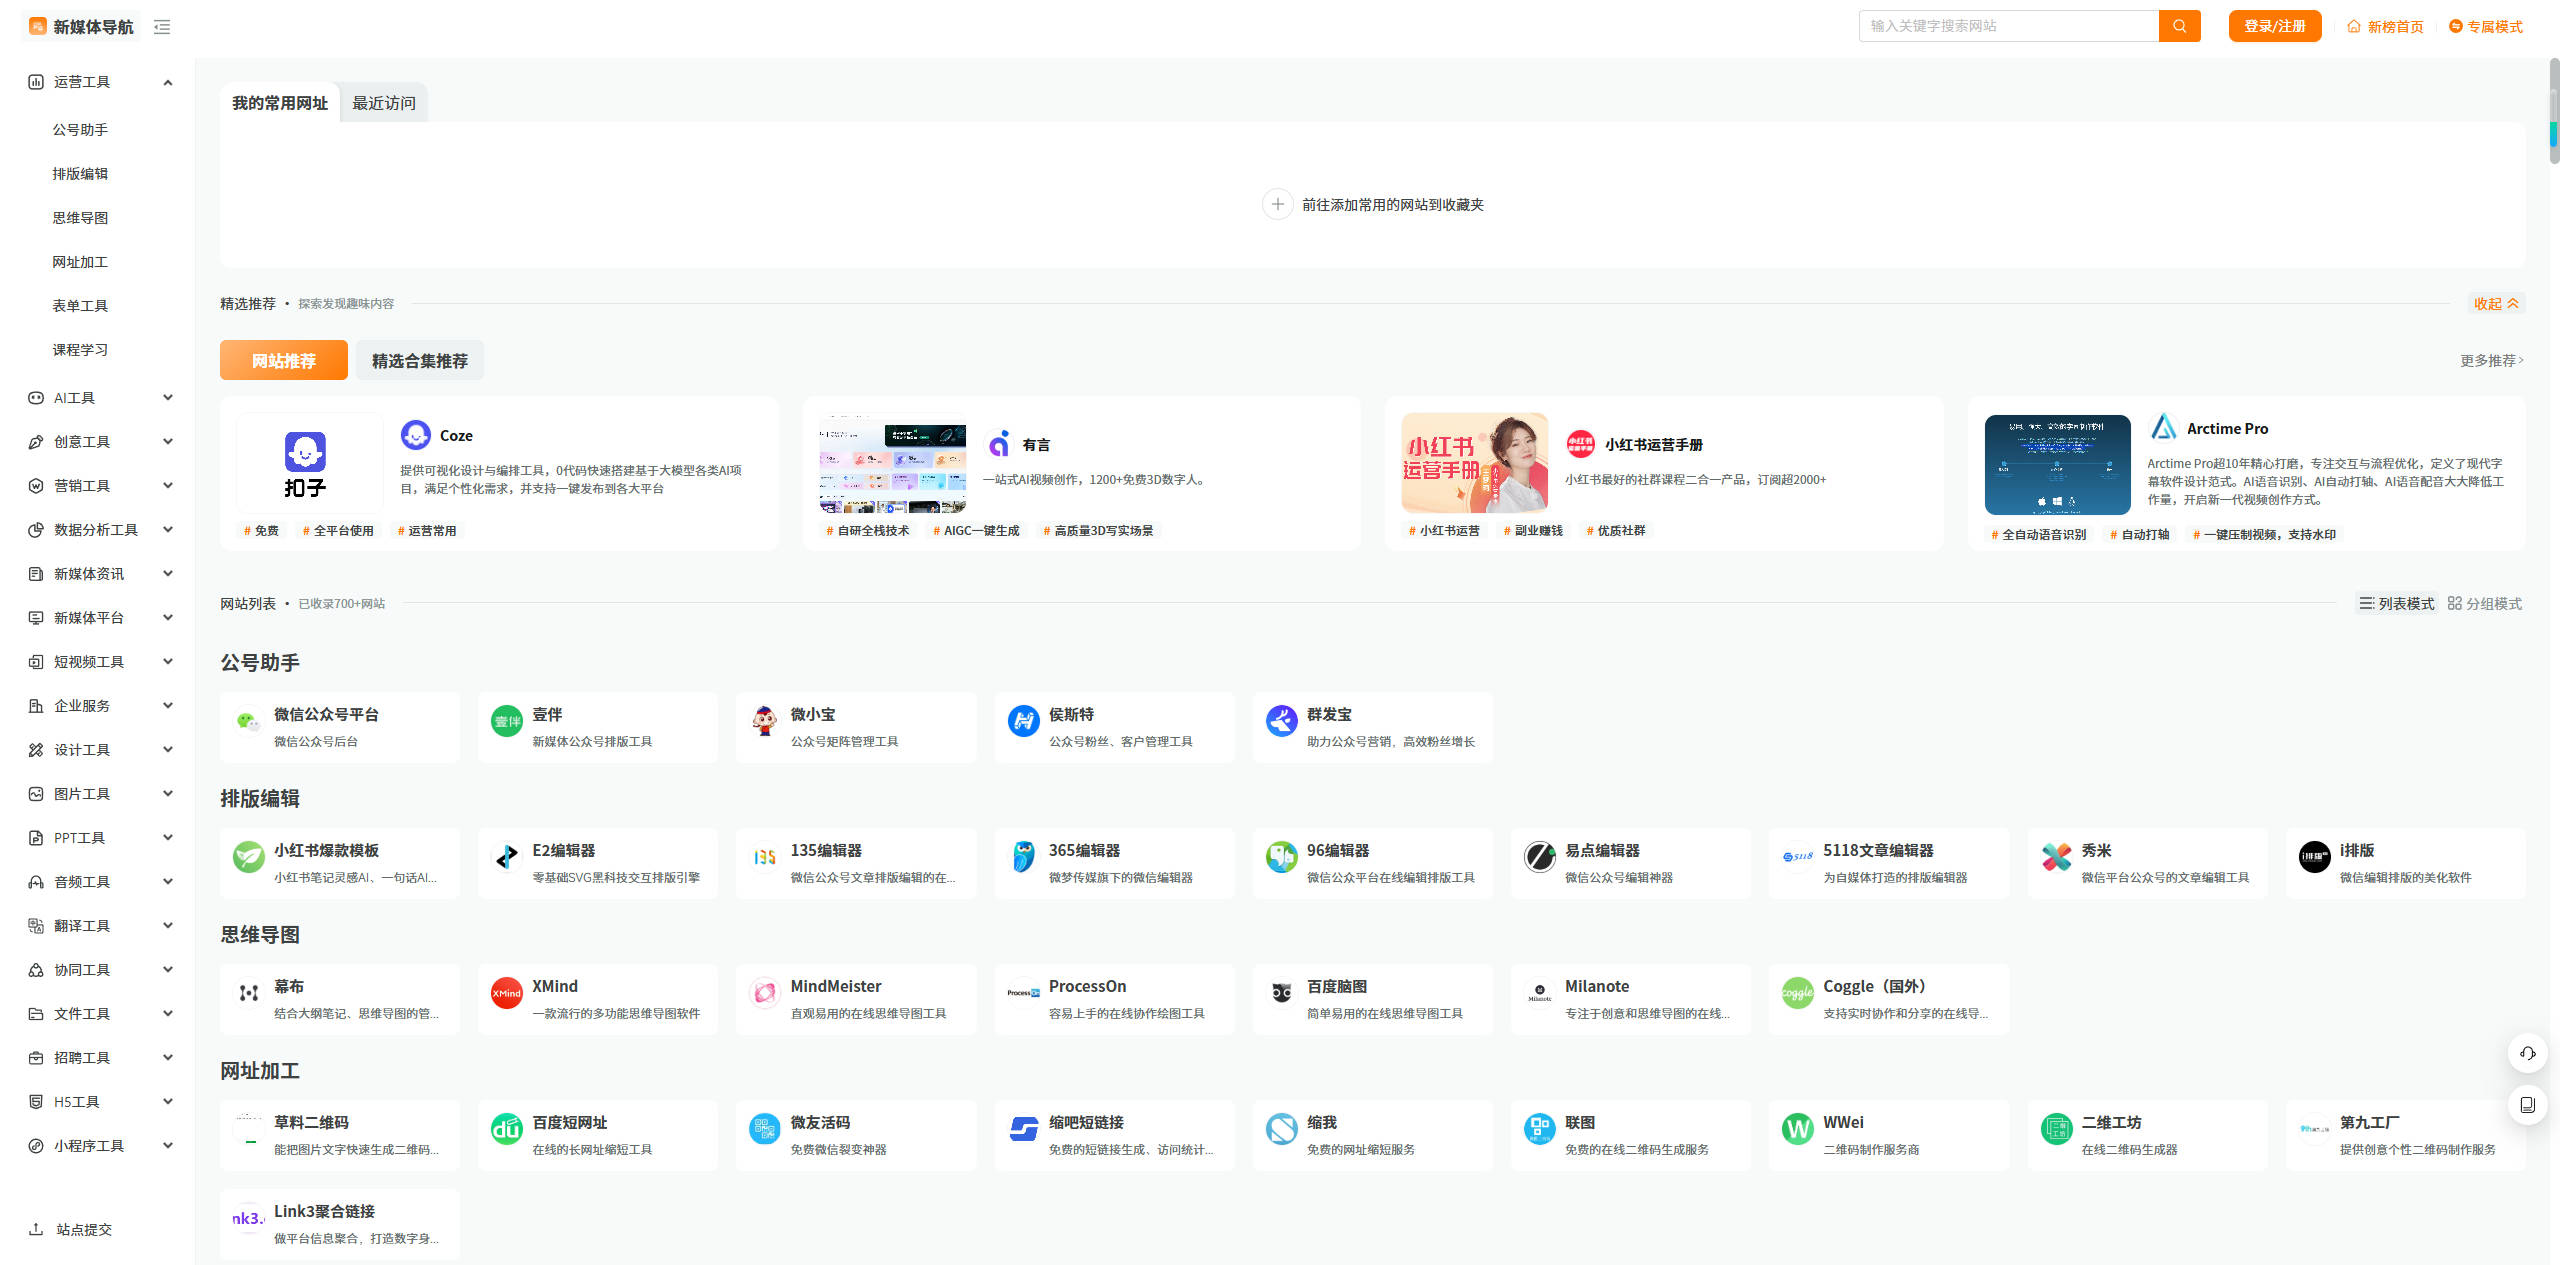Click the Coze round logo icon
Viewport: 2560px width, 1265px height.
(x=416, y=435)
